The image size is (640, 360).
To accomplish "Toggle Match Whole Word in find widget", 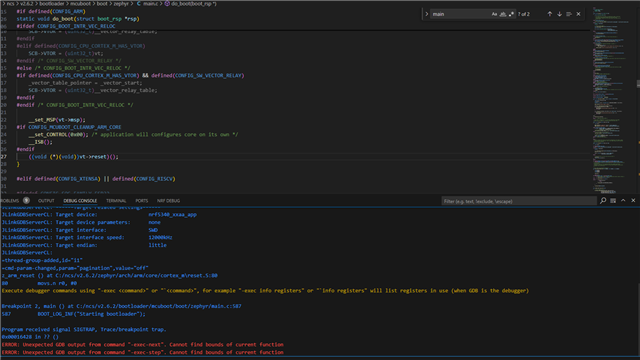I will [x=503, y=14].
